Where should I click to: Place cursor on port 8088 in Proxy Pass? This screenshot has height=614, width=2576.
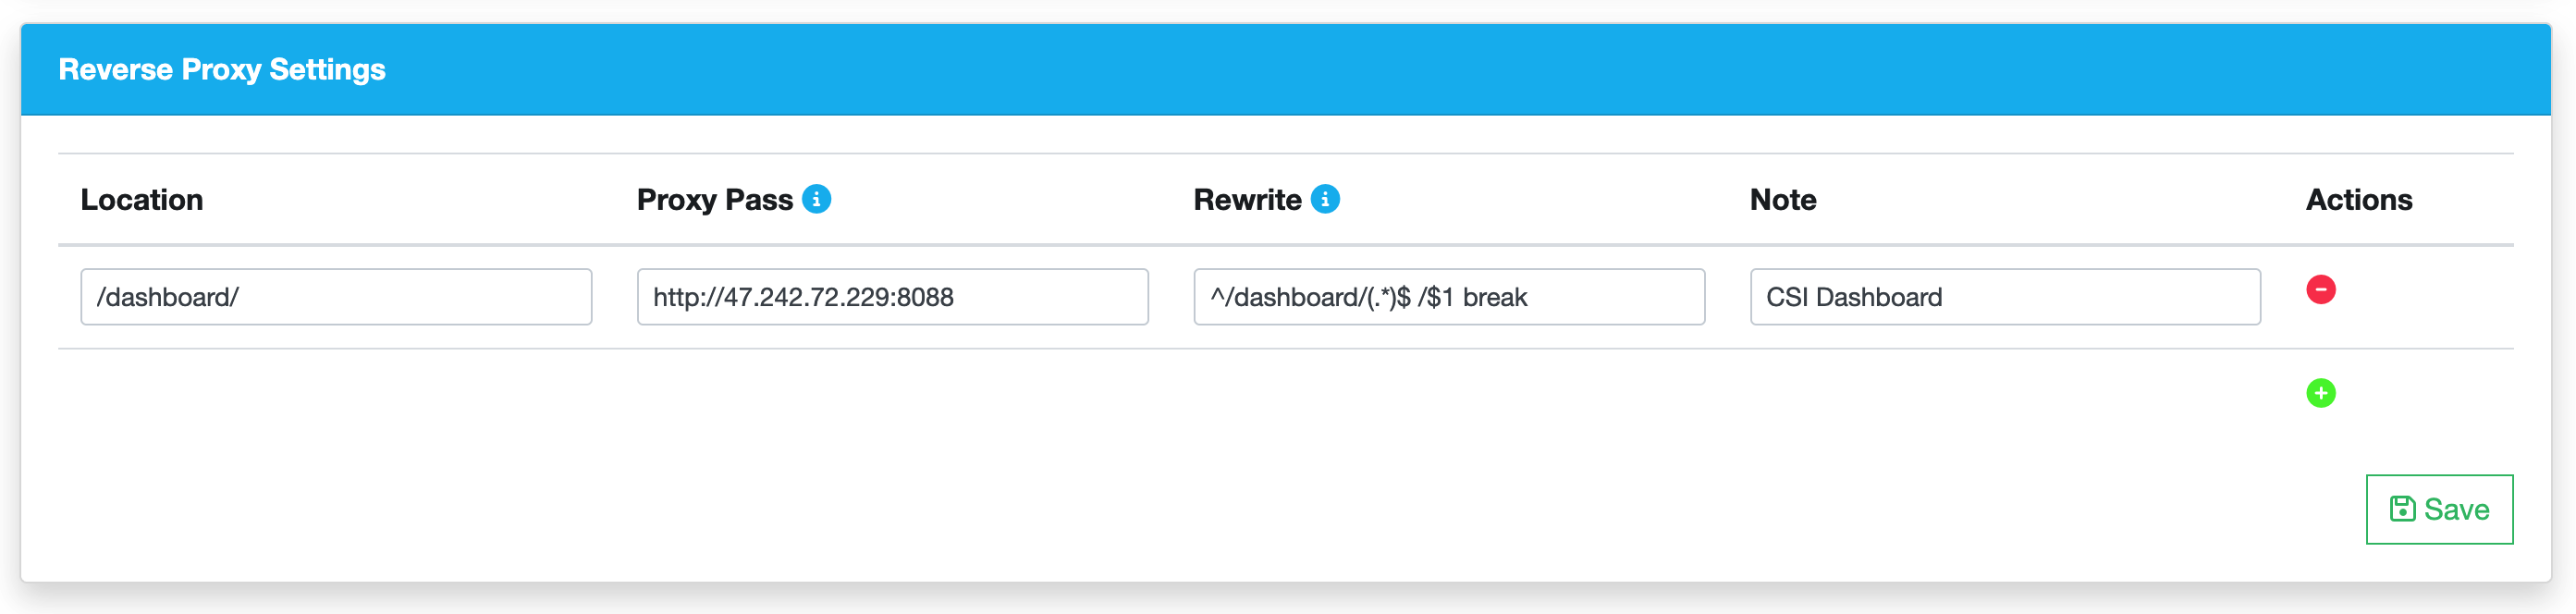[925, 298]
